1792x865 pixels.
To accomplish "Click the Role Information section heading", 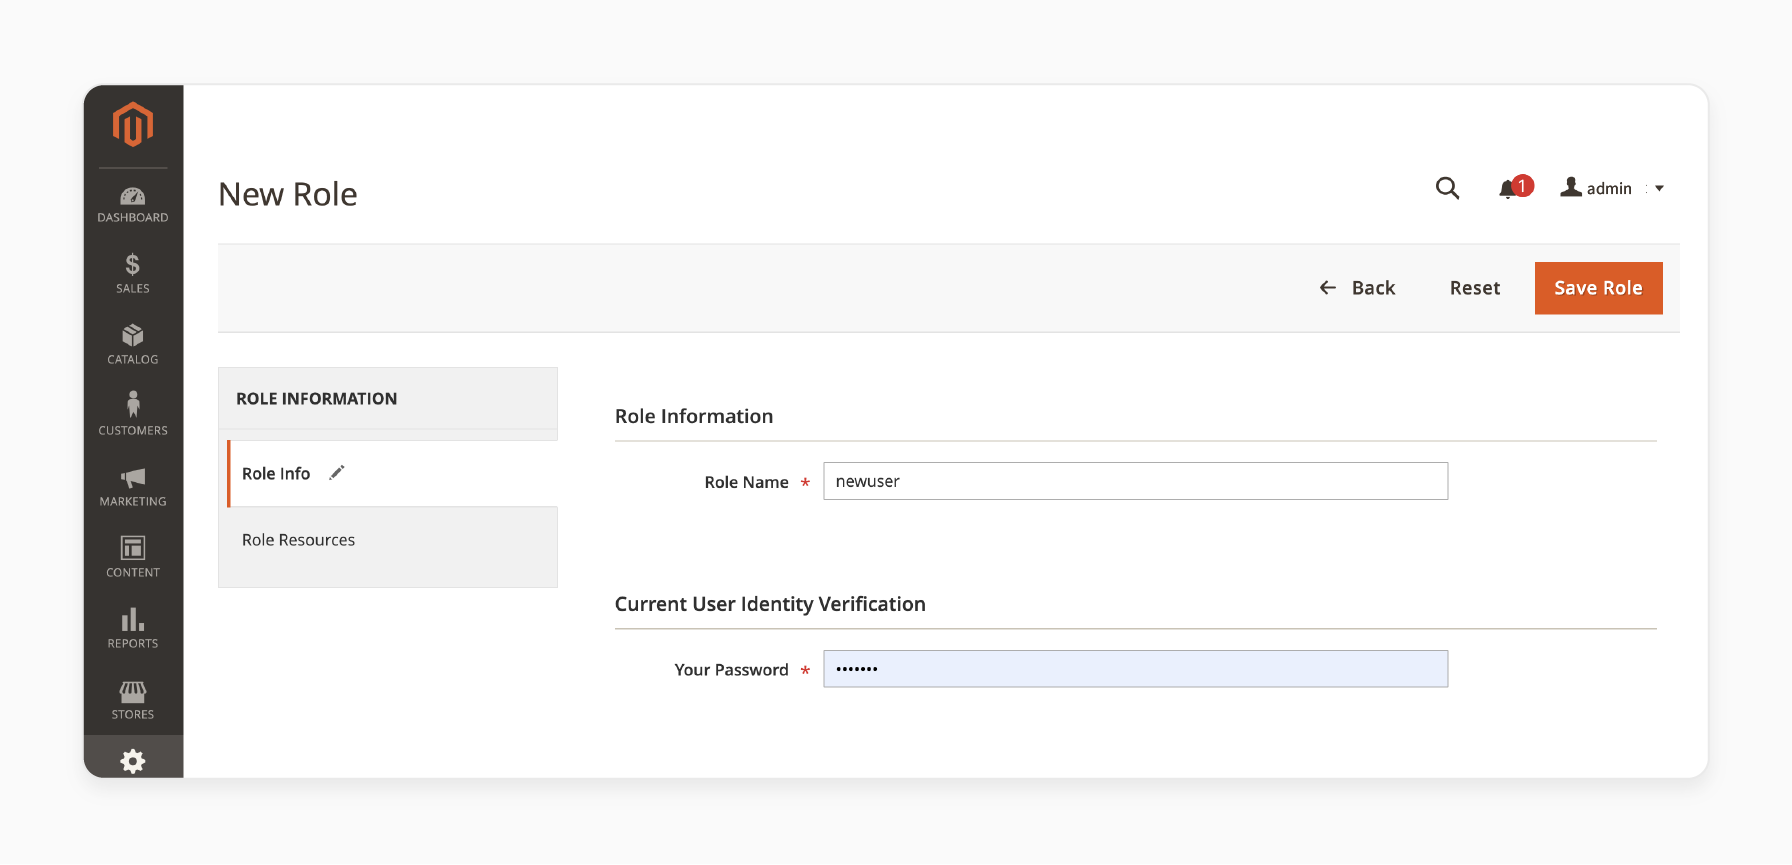I will pyautogui.click(x=694, y=416).
